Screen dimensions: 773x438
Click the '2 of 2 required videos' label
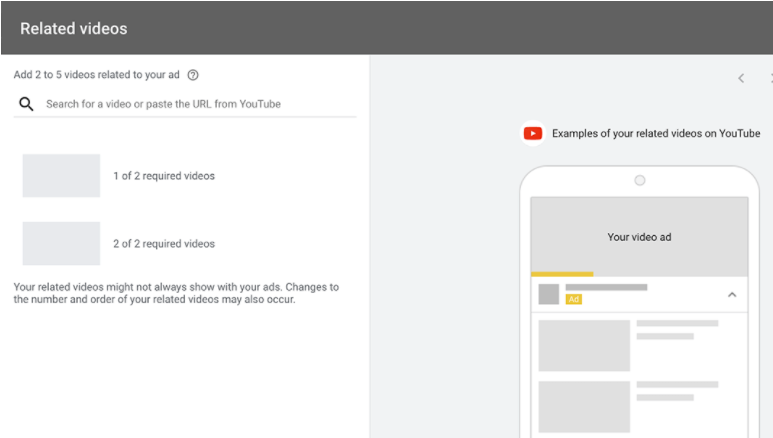coord(164,244)
